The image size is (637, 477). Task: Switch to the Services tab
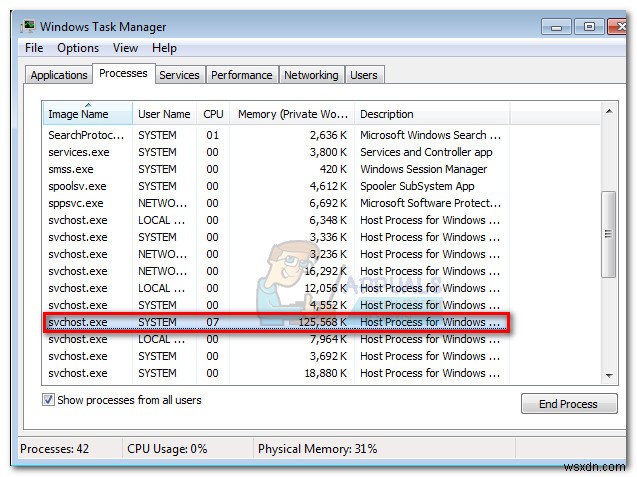(x=179, y=75)
